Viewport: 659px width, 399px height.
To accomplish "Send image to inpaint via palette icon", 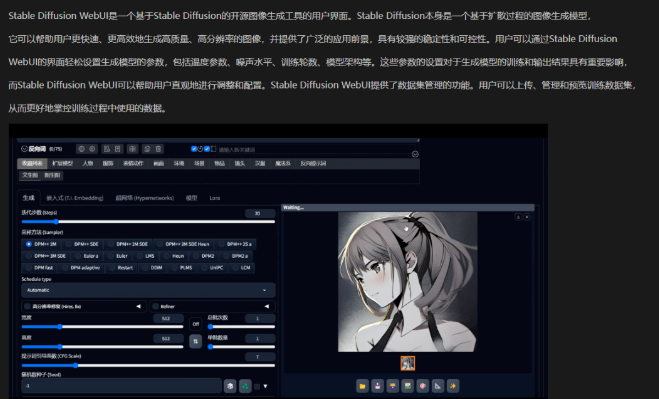I will point(423,386).
